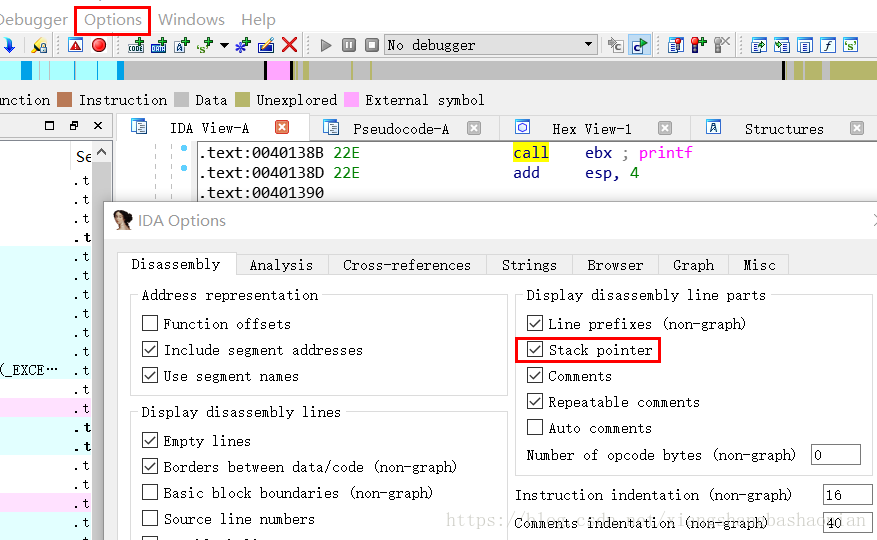The width and height of the screenshot is (877, 540).
Task: Click the blue down arrow toolbar icon
Action: pos(9,45)
